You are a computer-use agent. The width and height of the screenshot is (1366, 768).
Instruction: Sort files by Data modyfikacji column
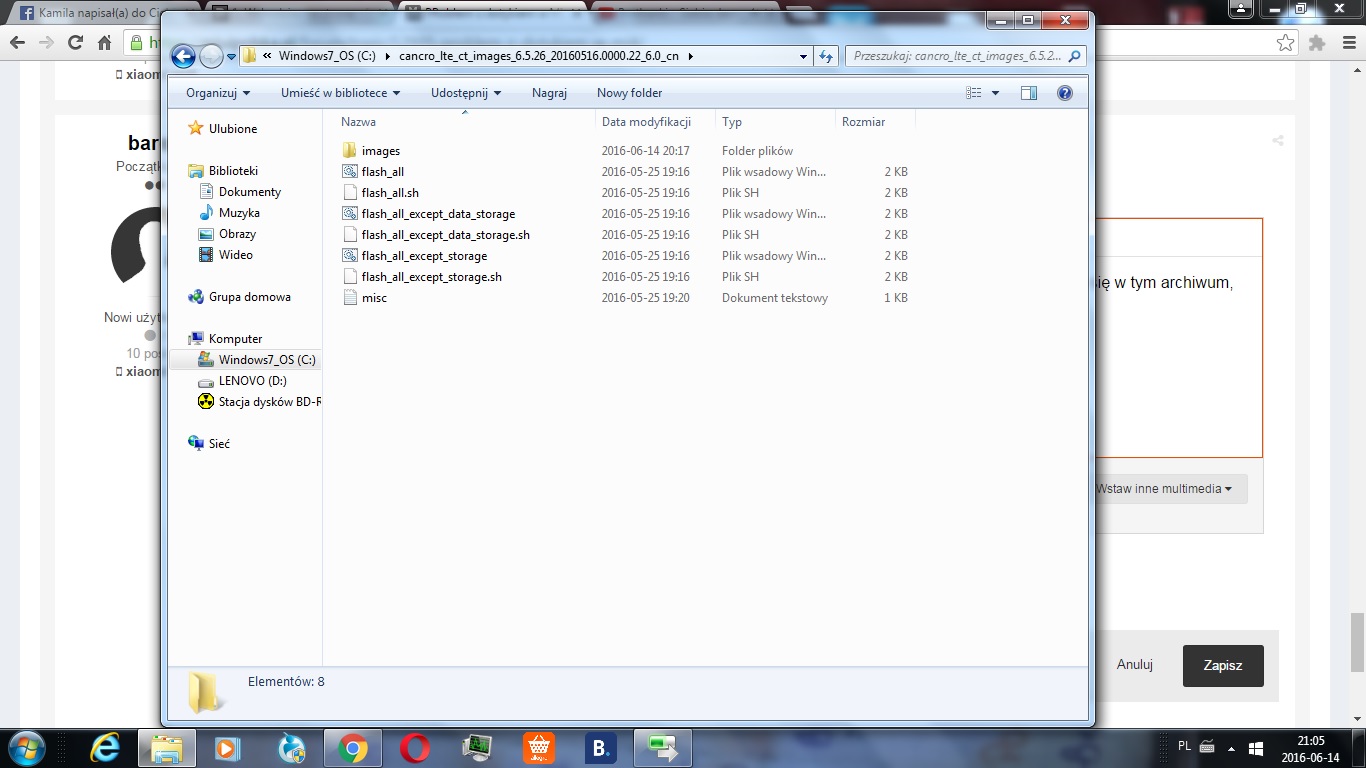[646, 122]
